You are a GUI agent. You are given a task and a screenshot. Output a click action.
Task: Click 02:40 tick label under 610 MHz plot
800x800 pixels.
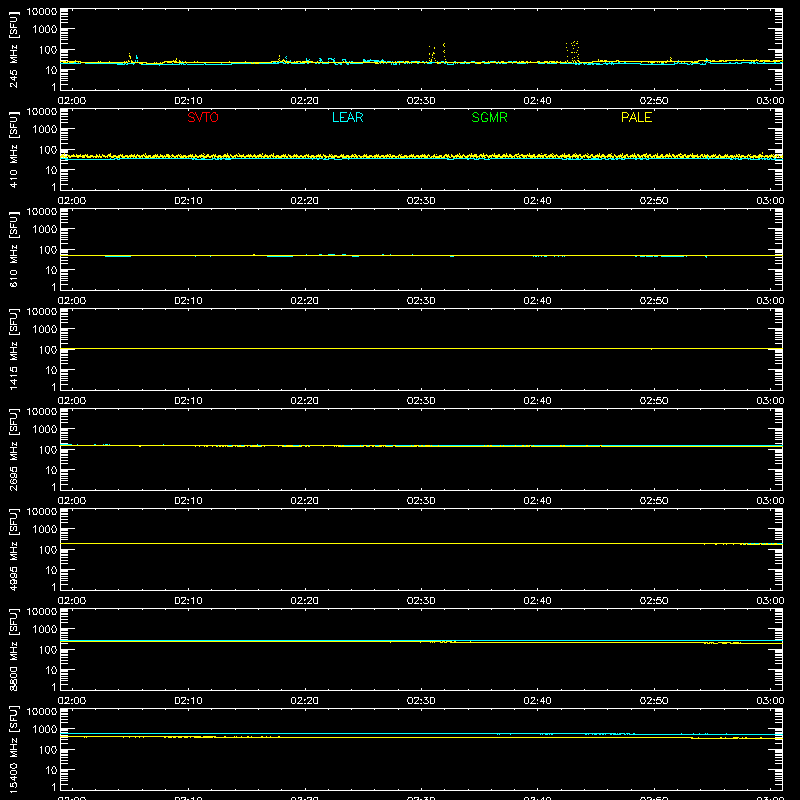point(537,301)
